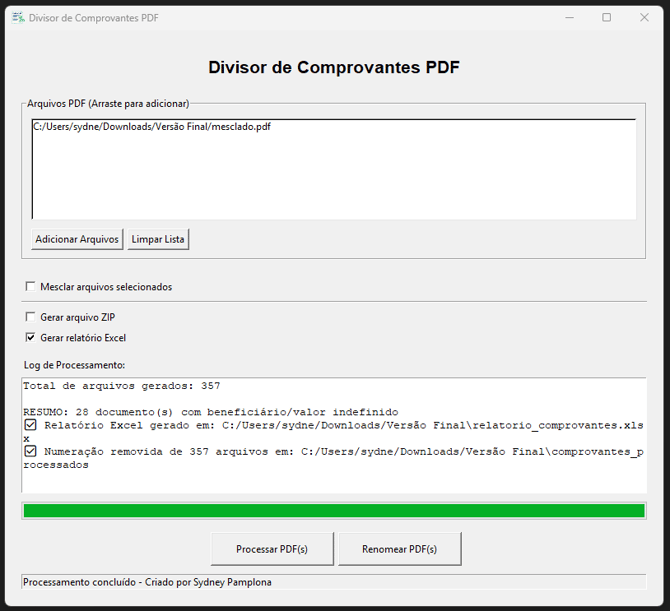Minimize the Divisor de Comprovantes window

coord(570,18)
